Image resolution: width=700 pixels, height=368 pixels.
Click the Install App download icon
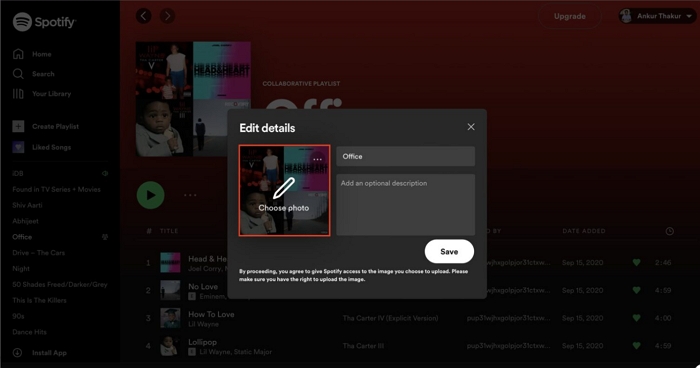(x=17, y=352)
